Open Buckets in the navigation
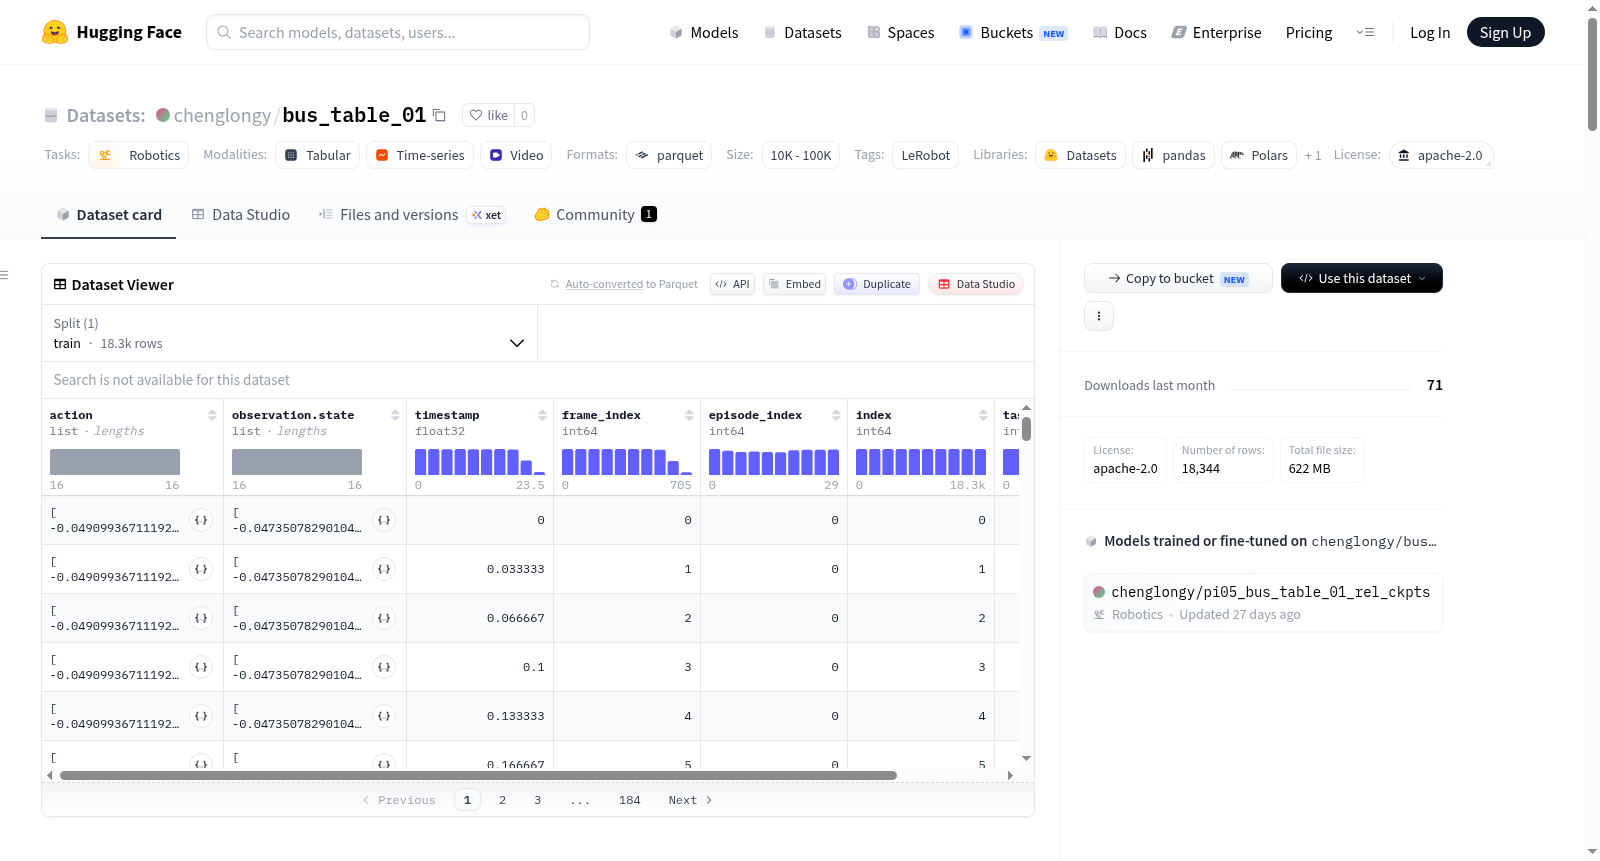Viewport: 1600px width, 861px height. [1013, 32]
